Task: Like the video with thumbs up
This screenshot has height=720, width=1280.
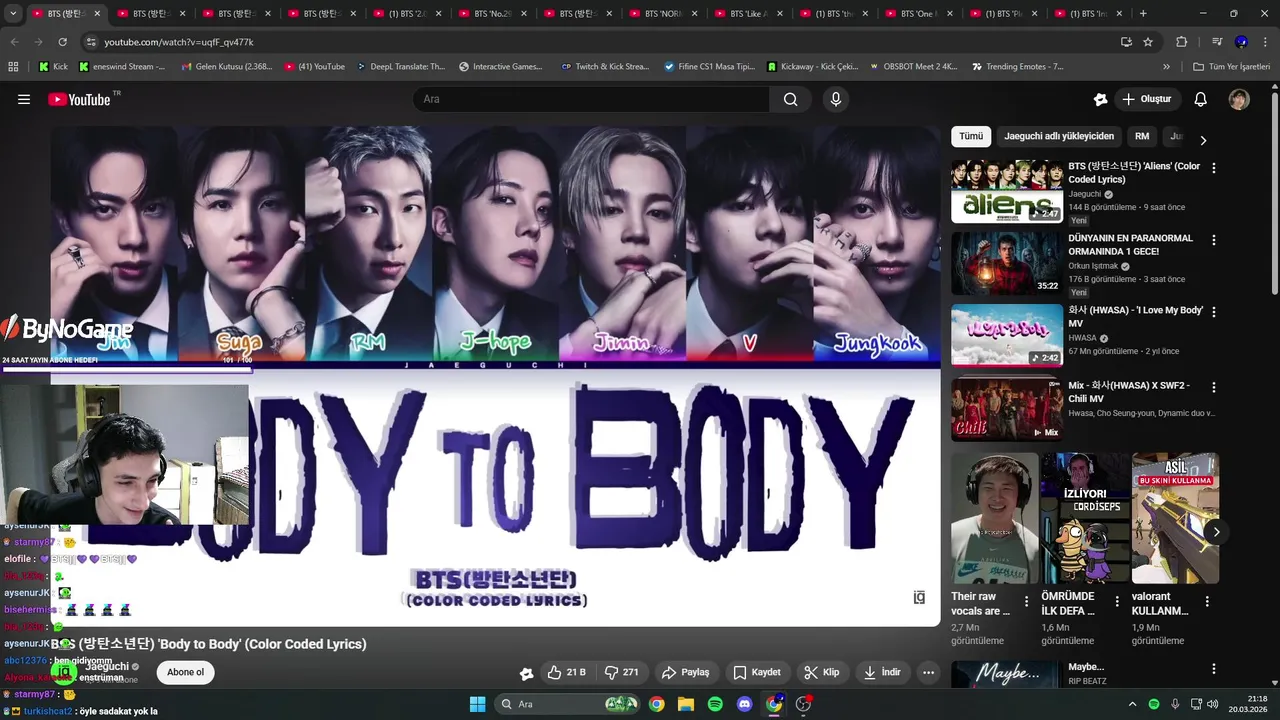Action: click(566, 672)
